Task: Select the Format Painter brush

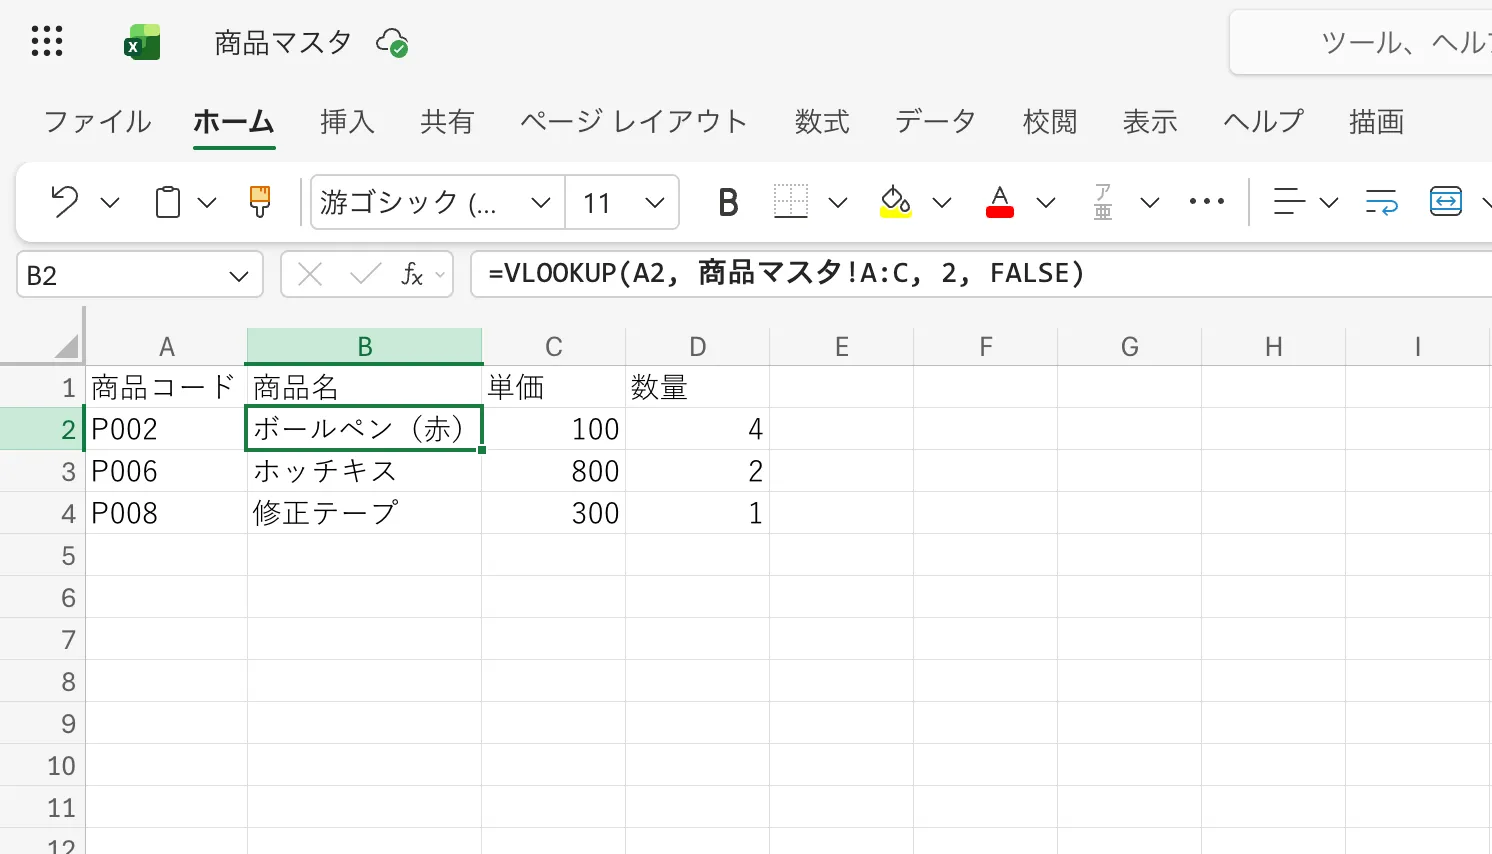Action: tap(260, 202)
